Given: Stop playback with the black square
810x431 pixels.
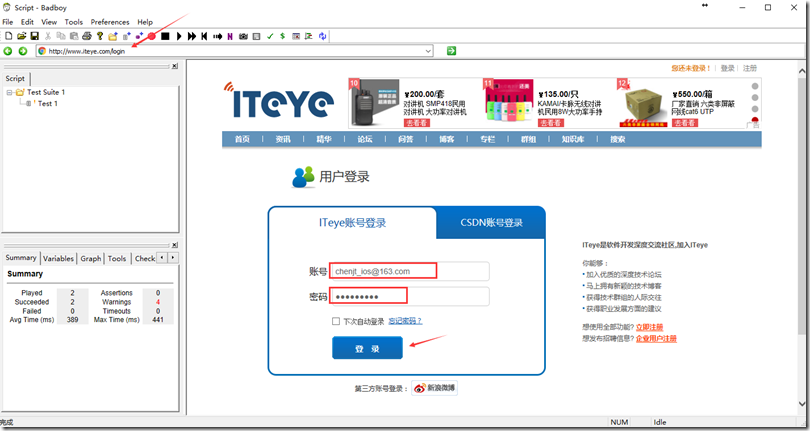Looking at the screenshot, I should click(165, 36).
